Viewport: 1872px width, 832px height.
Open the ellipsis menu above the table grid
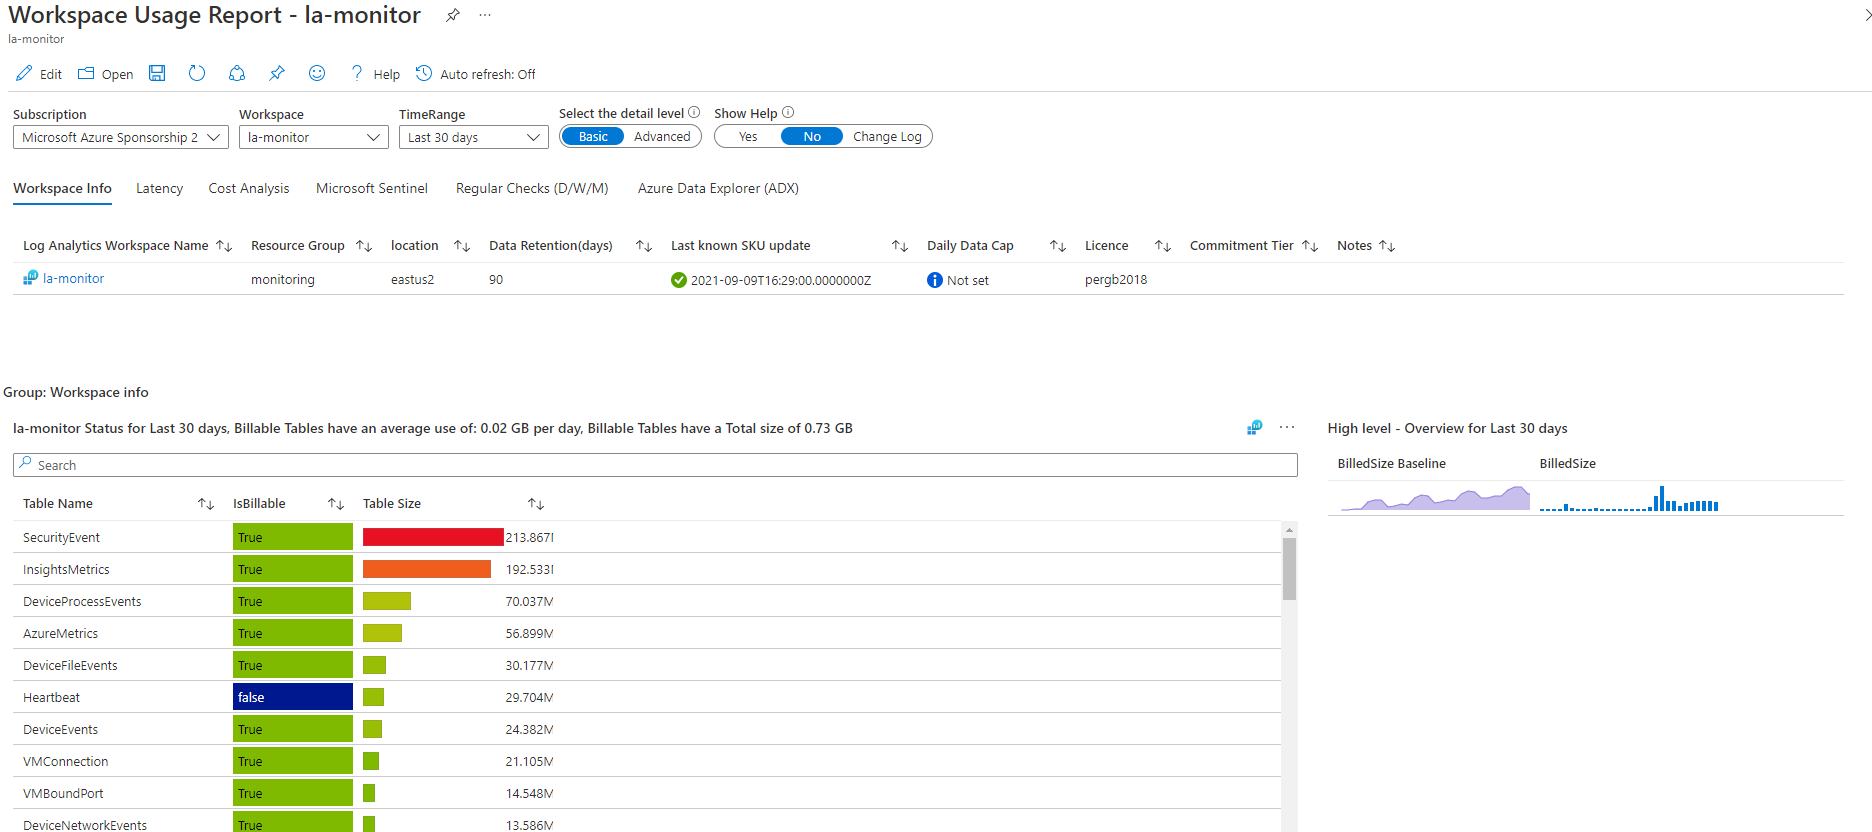click(1287, 428)
